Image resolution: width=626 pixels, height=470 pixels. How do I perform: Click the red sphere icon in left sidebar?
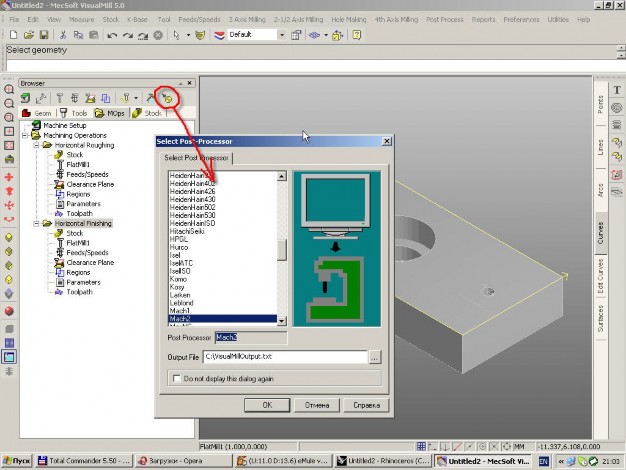(9, 311)
